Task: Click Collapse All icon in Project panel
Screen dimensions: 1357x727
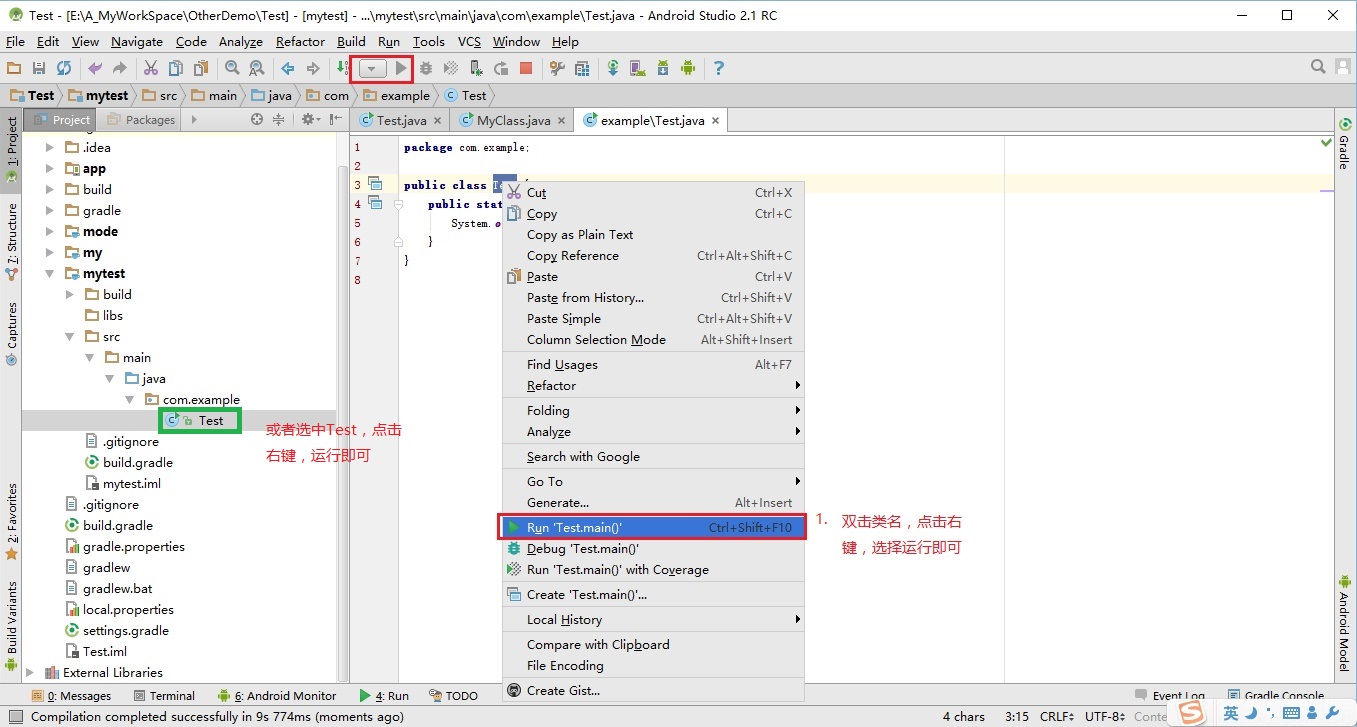Action: click(279, 119)
